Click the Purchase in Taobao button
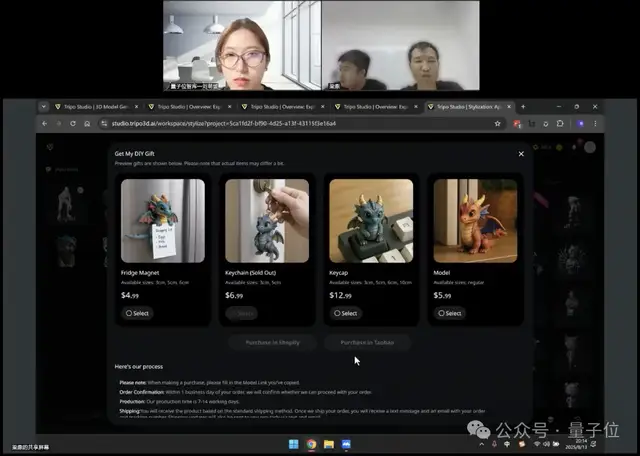The height and width of the screenshot is (456, 640). pyautogui.click(x=367, y=342)
